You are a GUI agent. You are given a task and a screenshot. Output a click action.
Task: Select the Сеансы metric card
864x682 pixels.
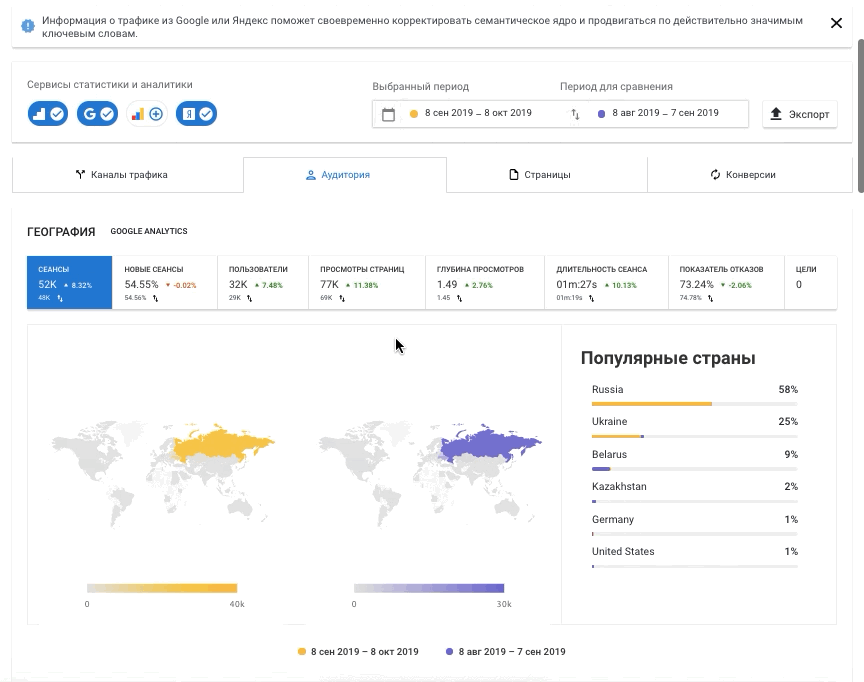(69, 282)
